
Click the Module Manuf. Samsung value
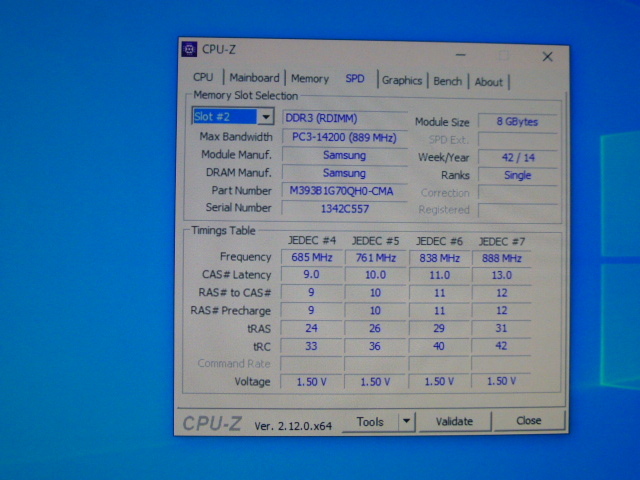[x=344, y=155]
